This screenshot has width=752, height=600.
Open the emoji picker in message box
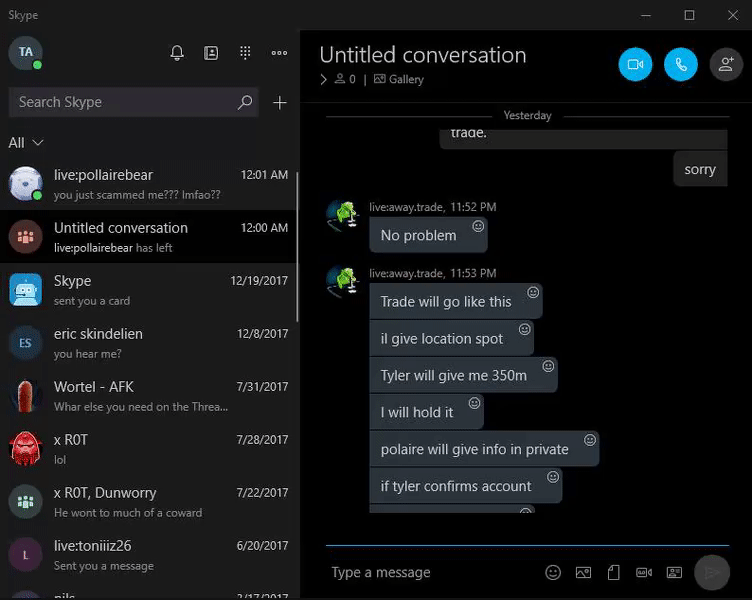point(553,572)
